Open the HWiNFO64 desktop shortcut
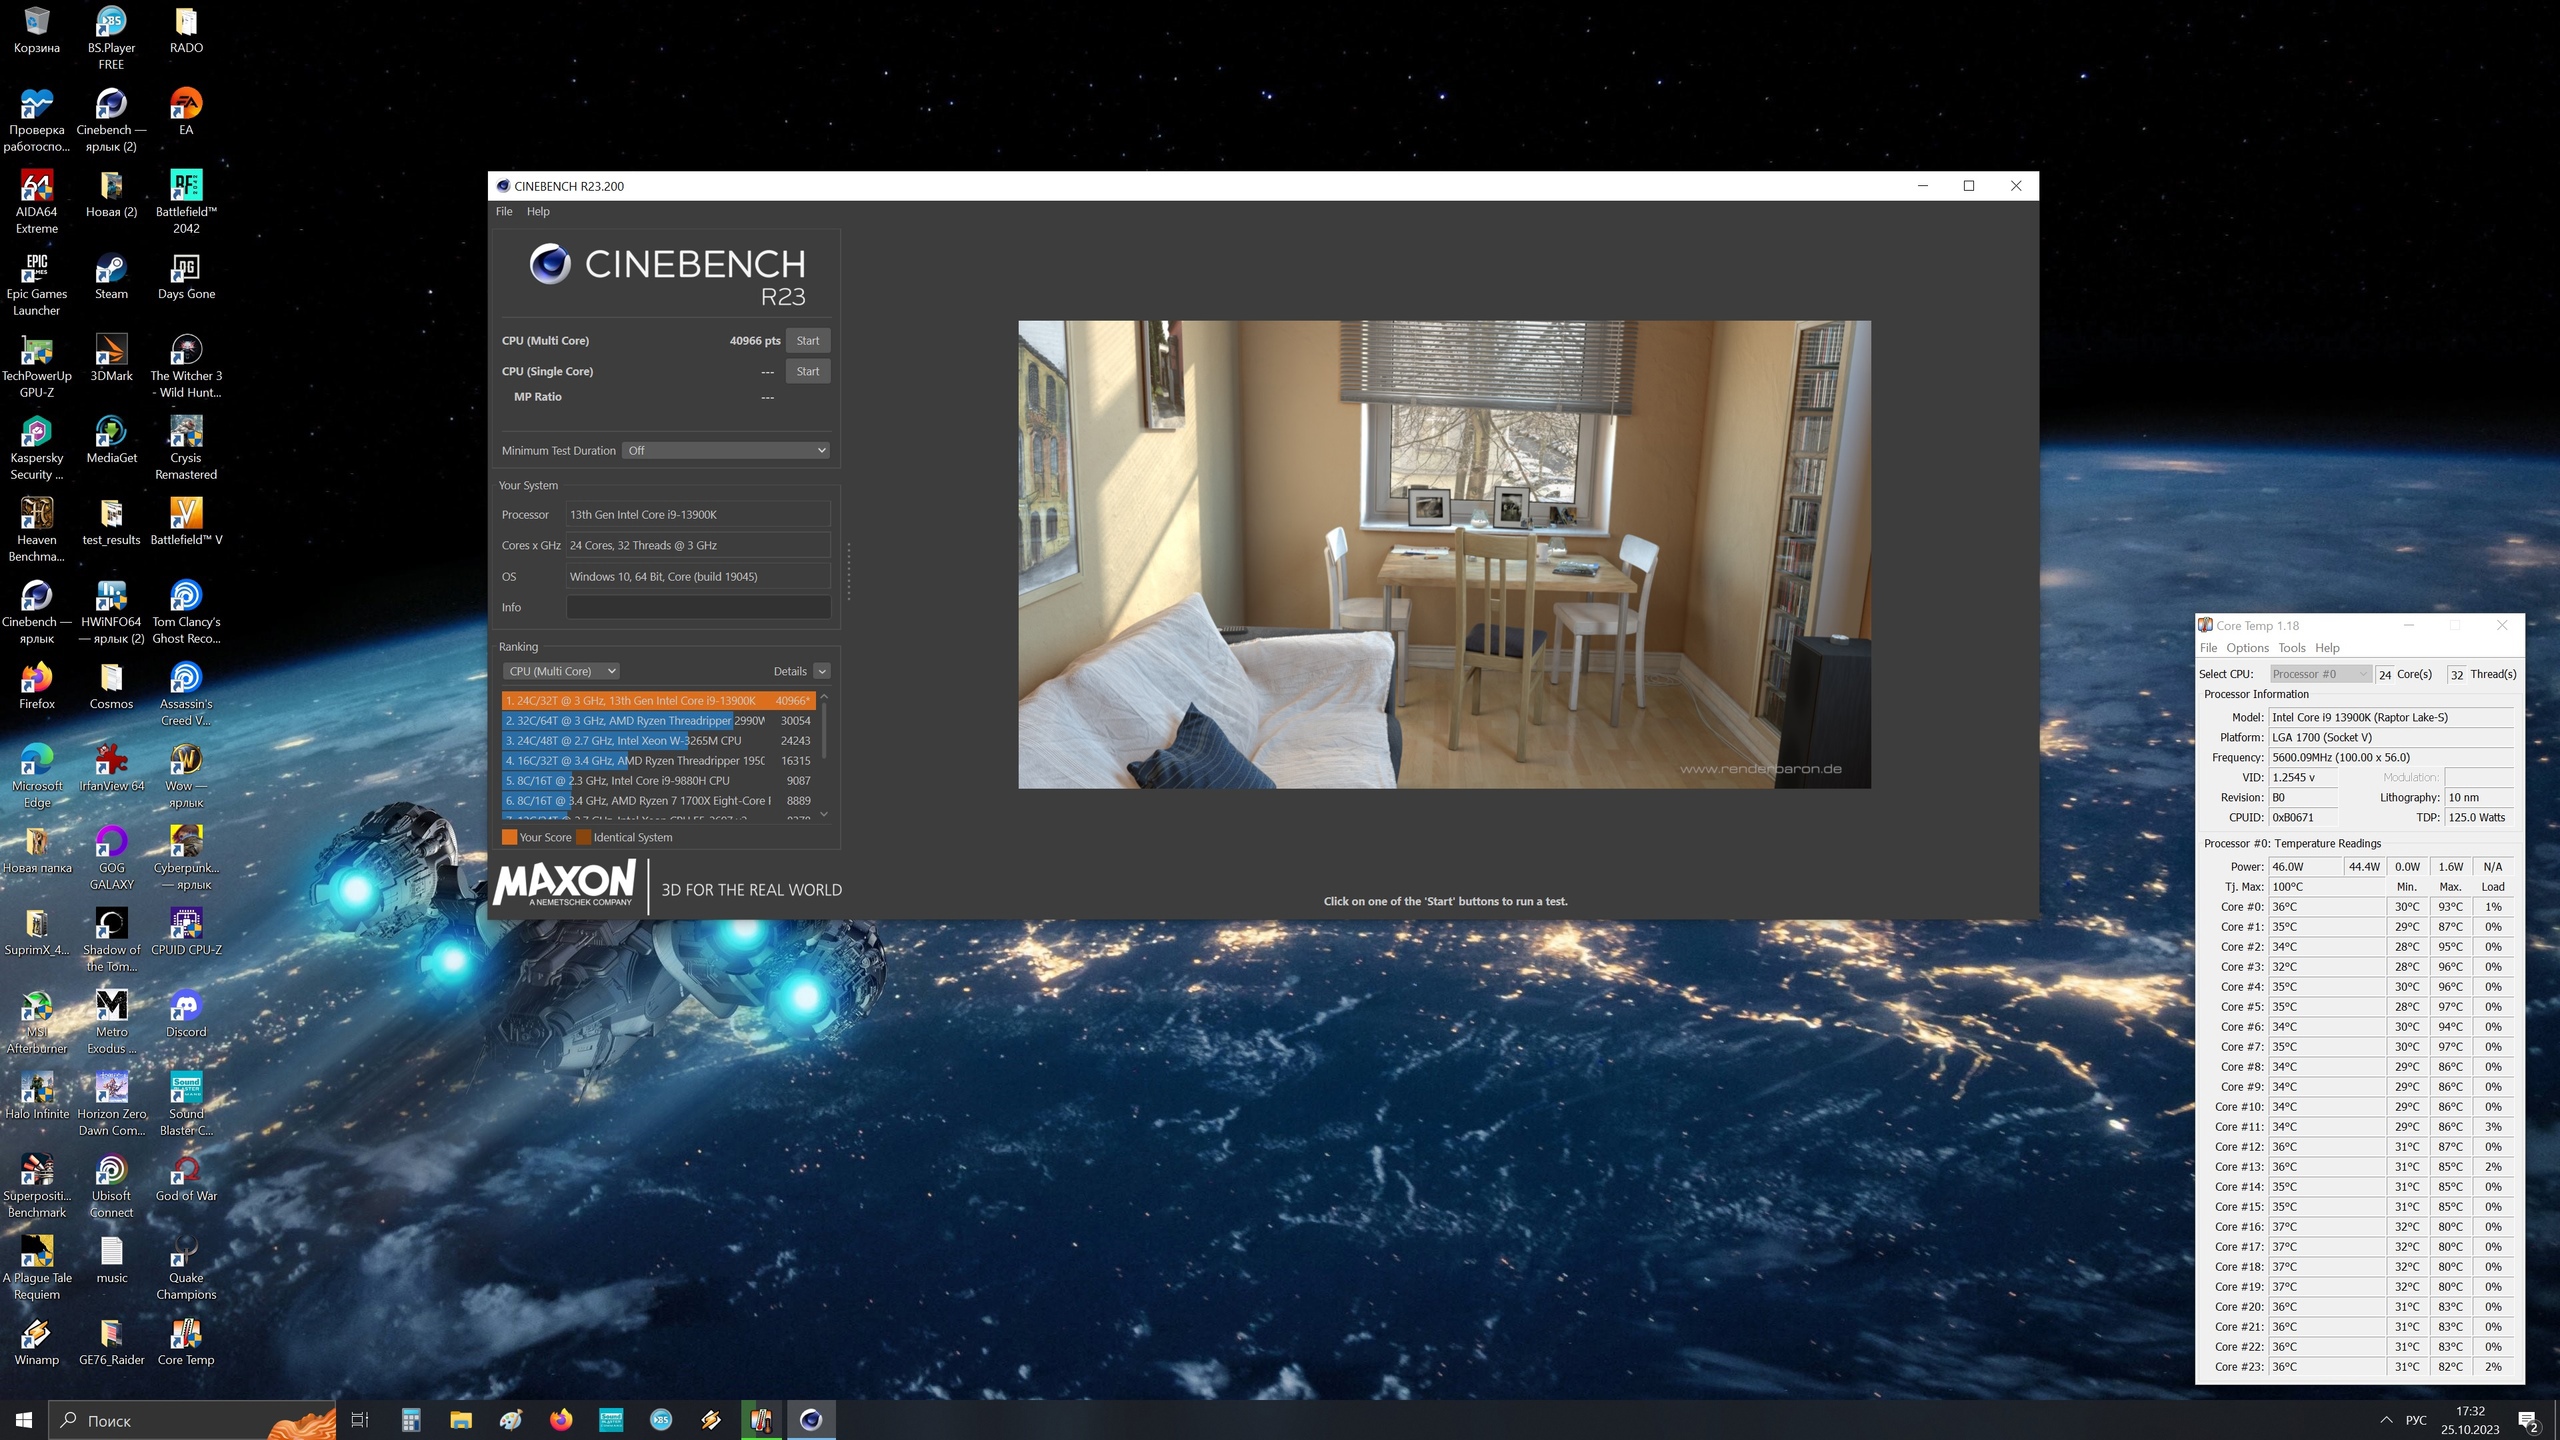 (x=111, y=598)
